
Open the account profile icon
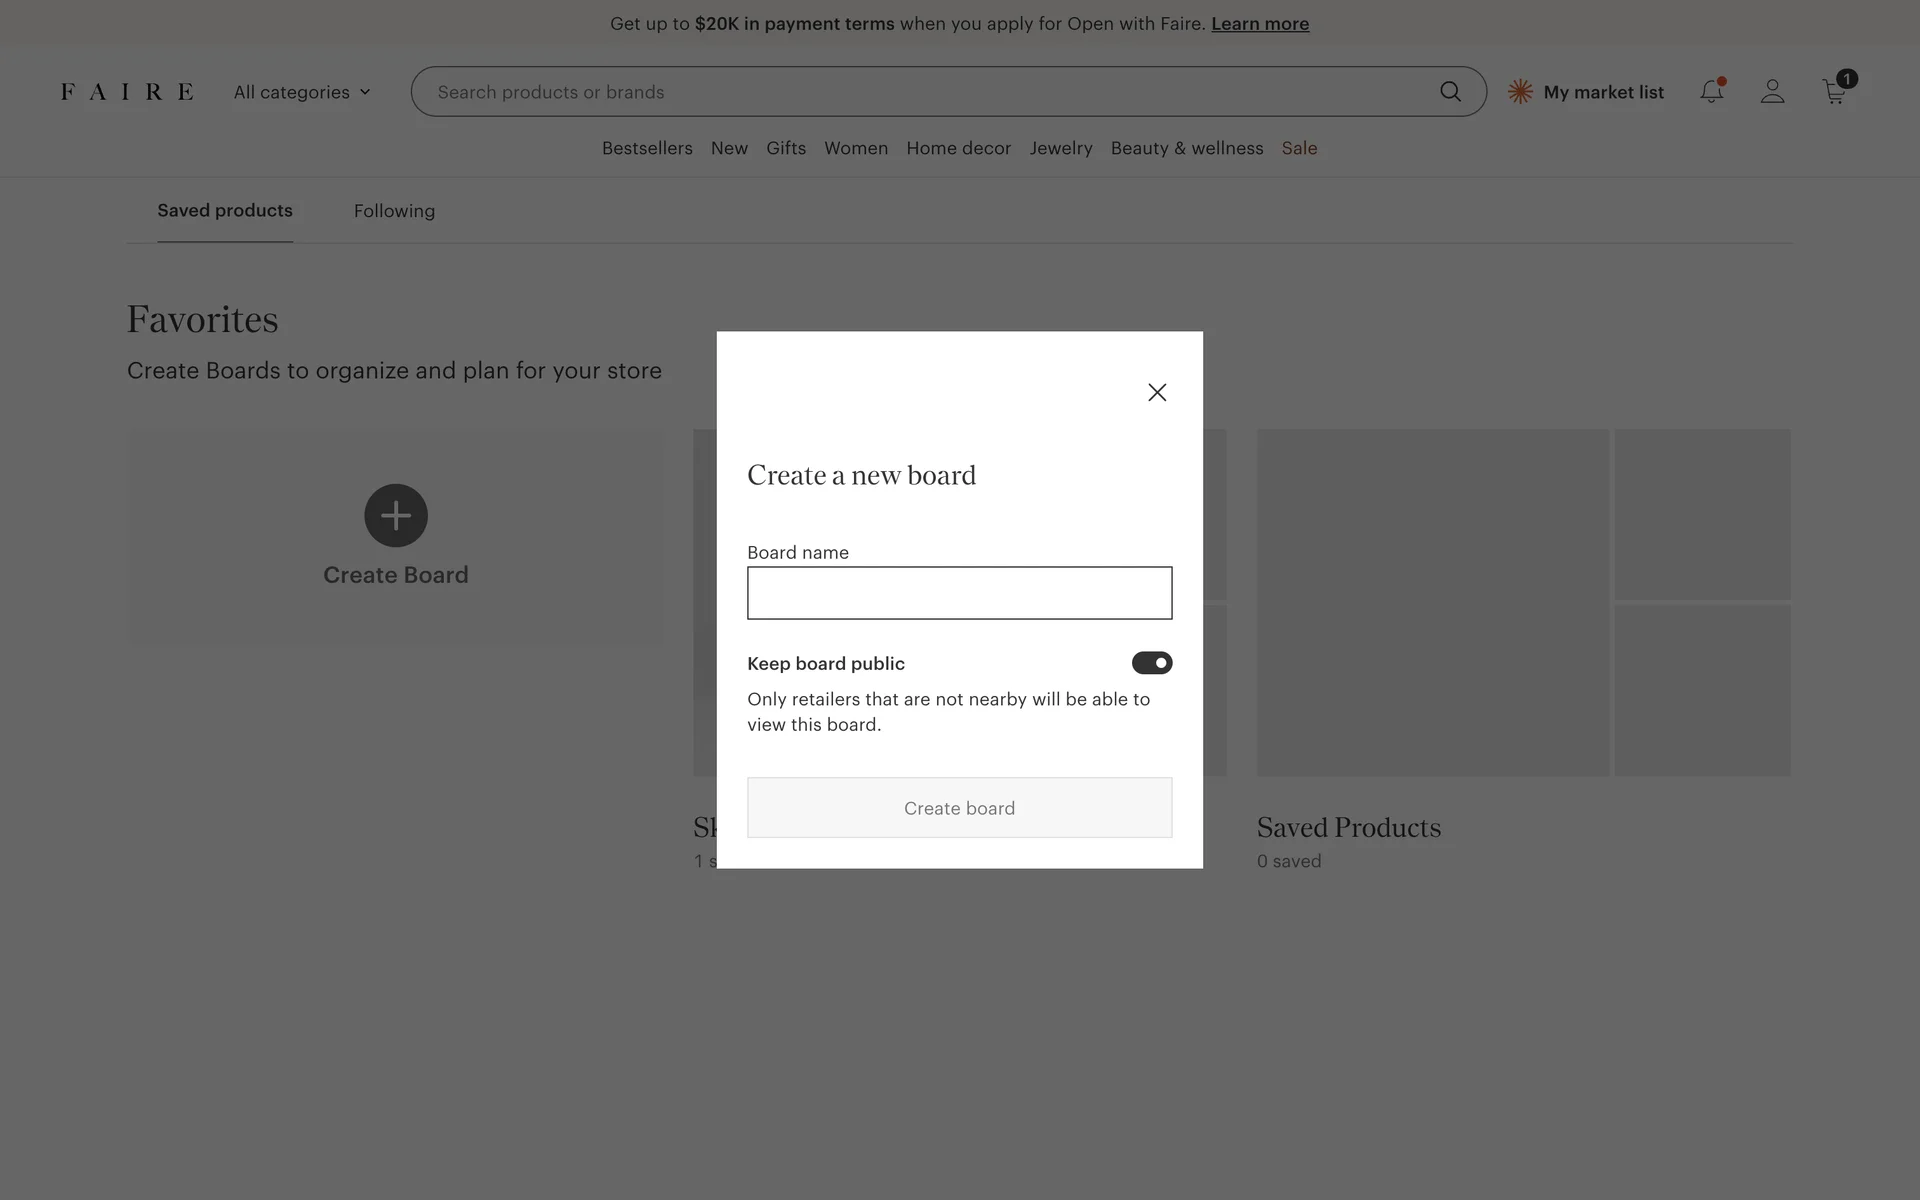pos(1772,92)
